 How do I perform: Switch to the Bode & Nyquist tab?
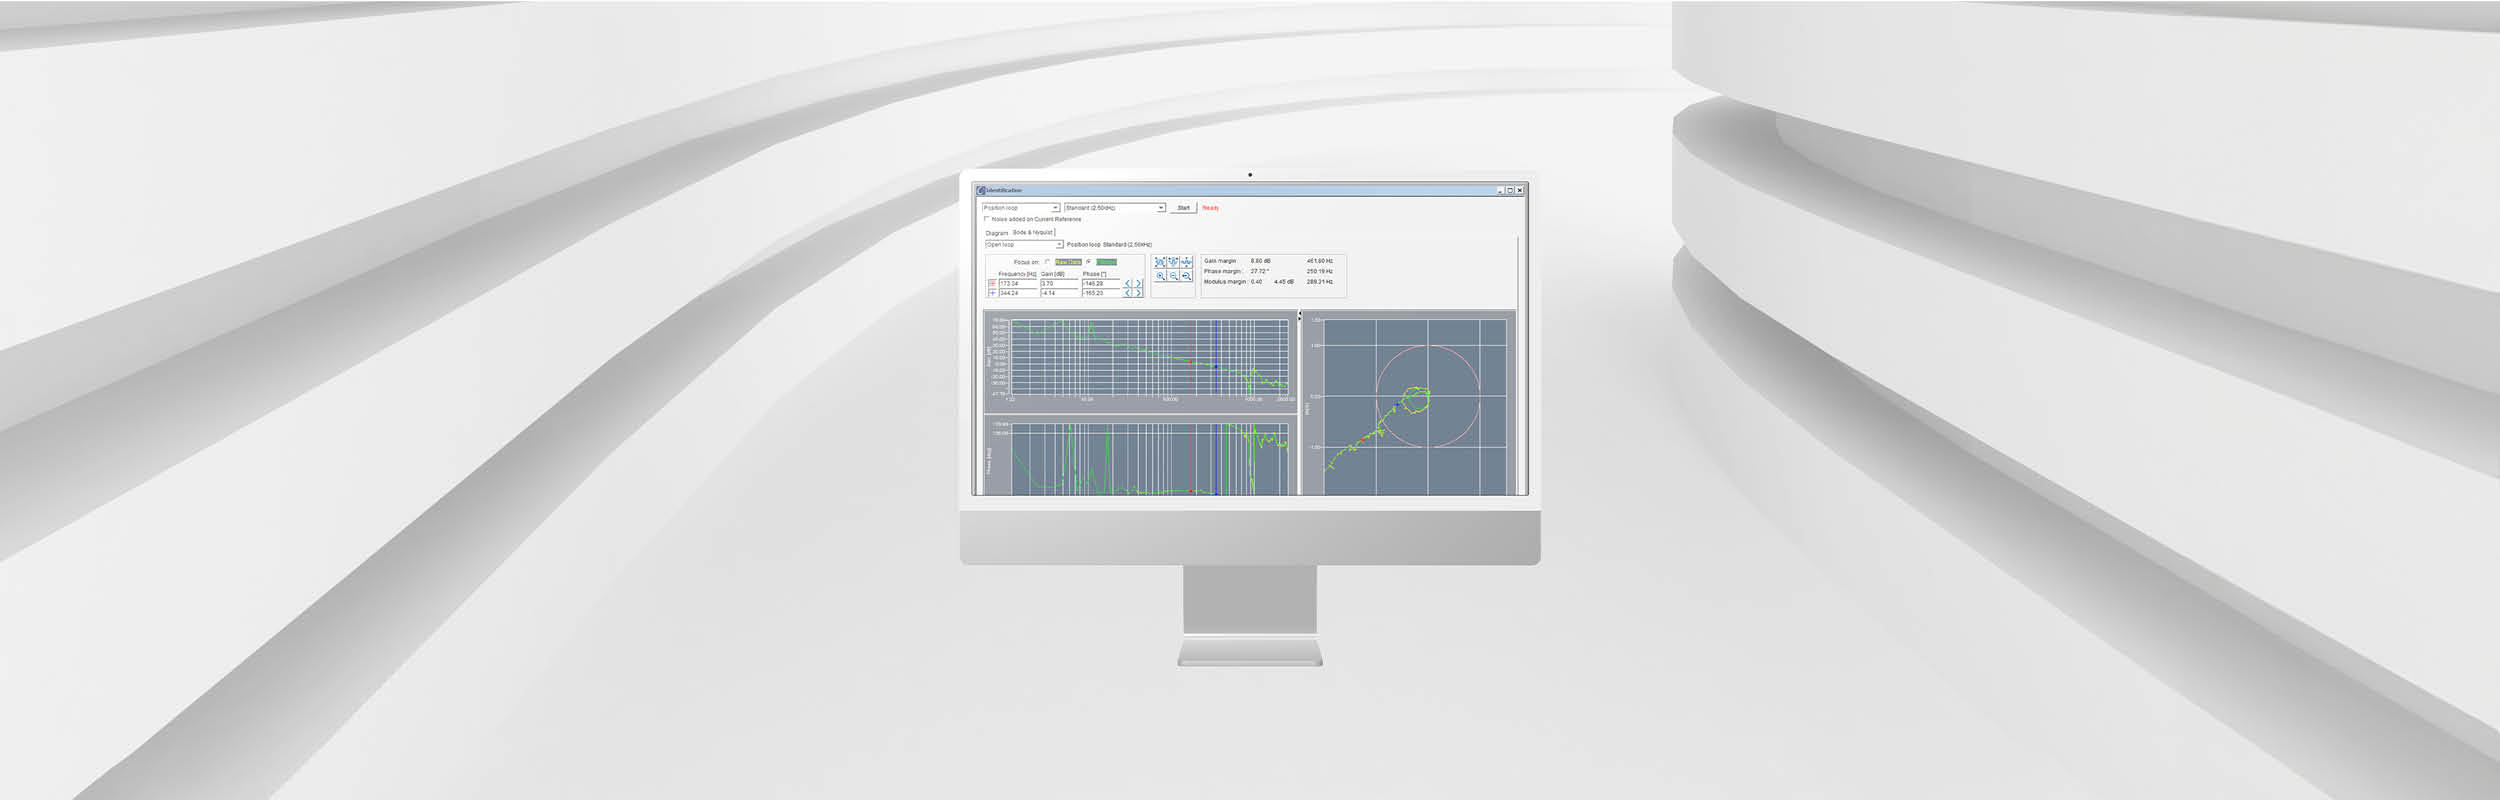(1032, 232)
